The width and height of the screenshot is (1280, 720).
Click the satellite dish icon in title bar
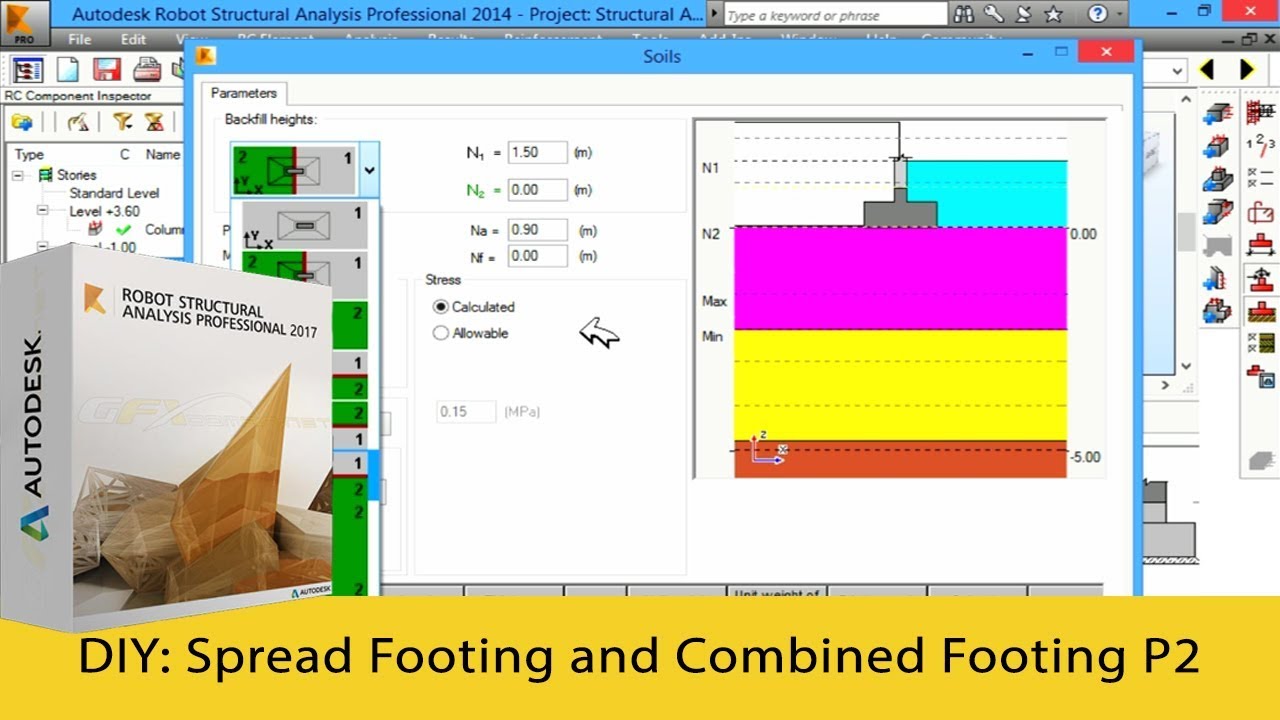point(1022,14)
